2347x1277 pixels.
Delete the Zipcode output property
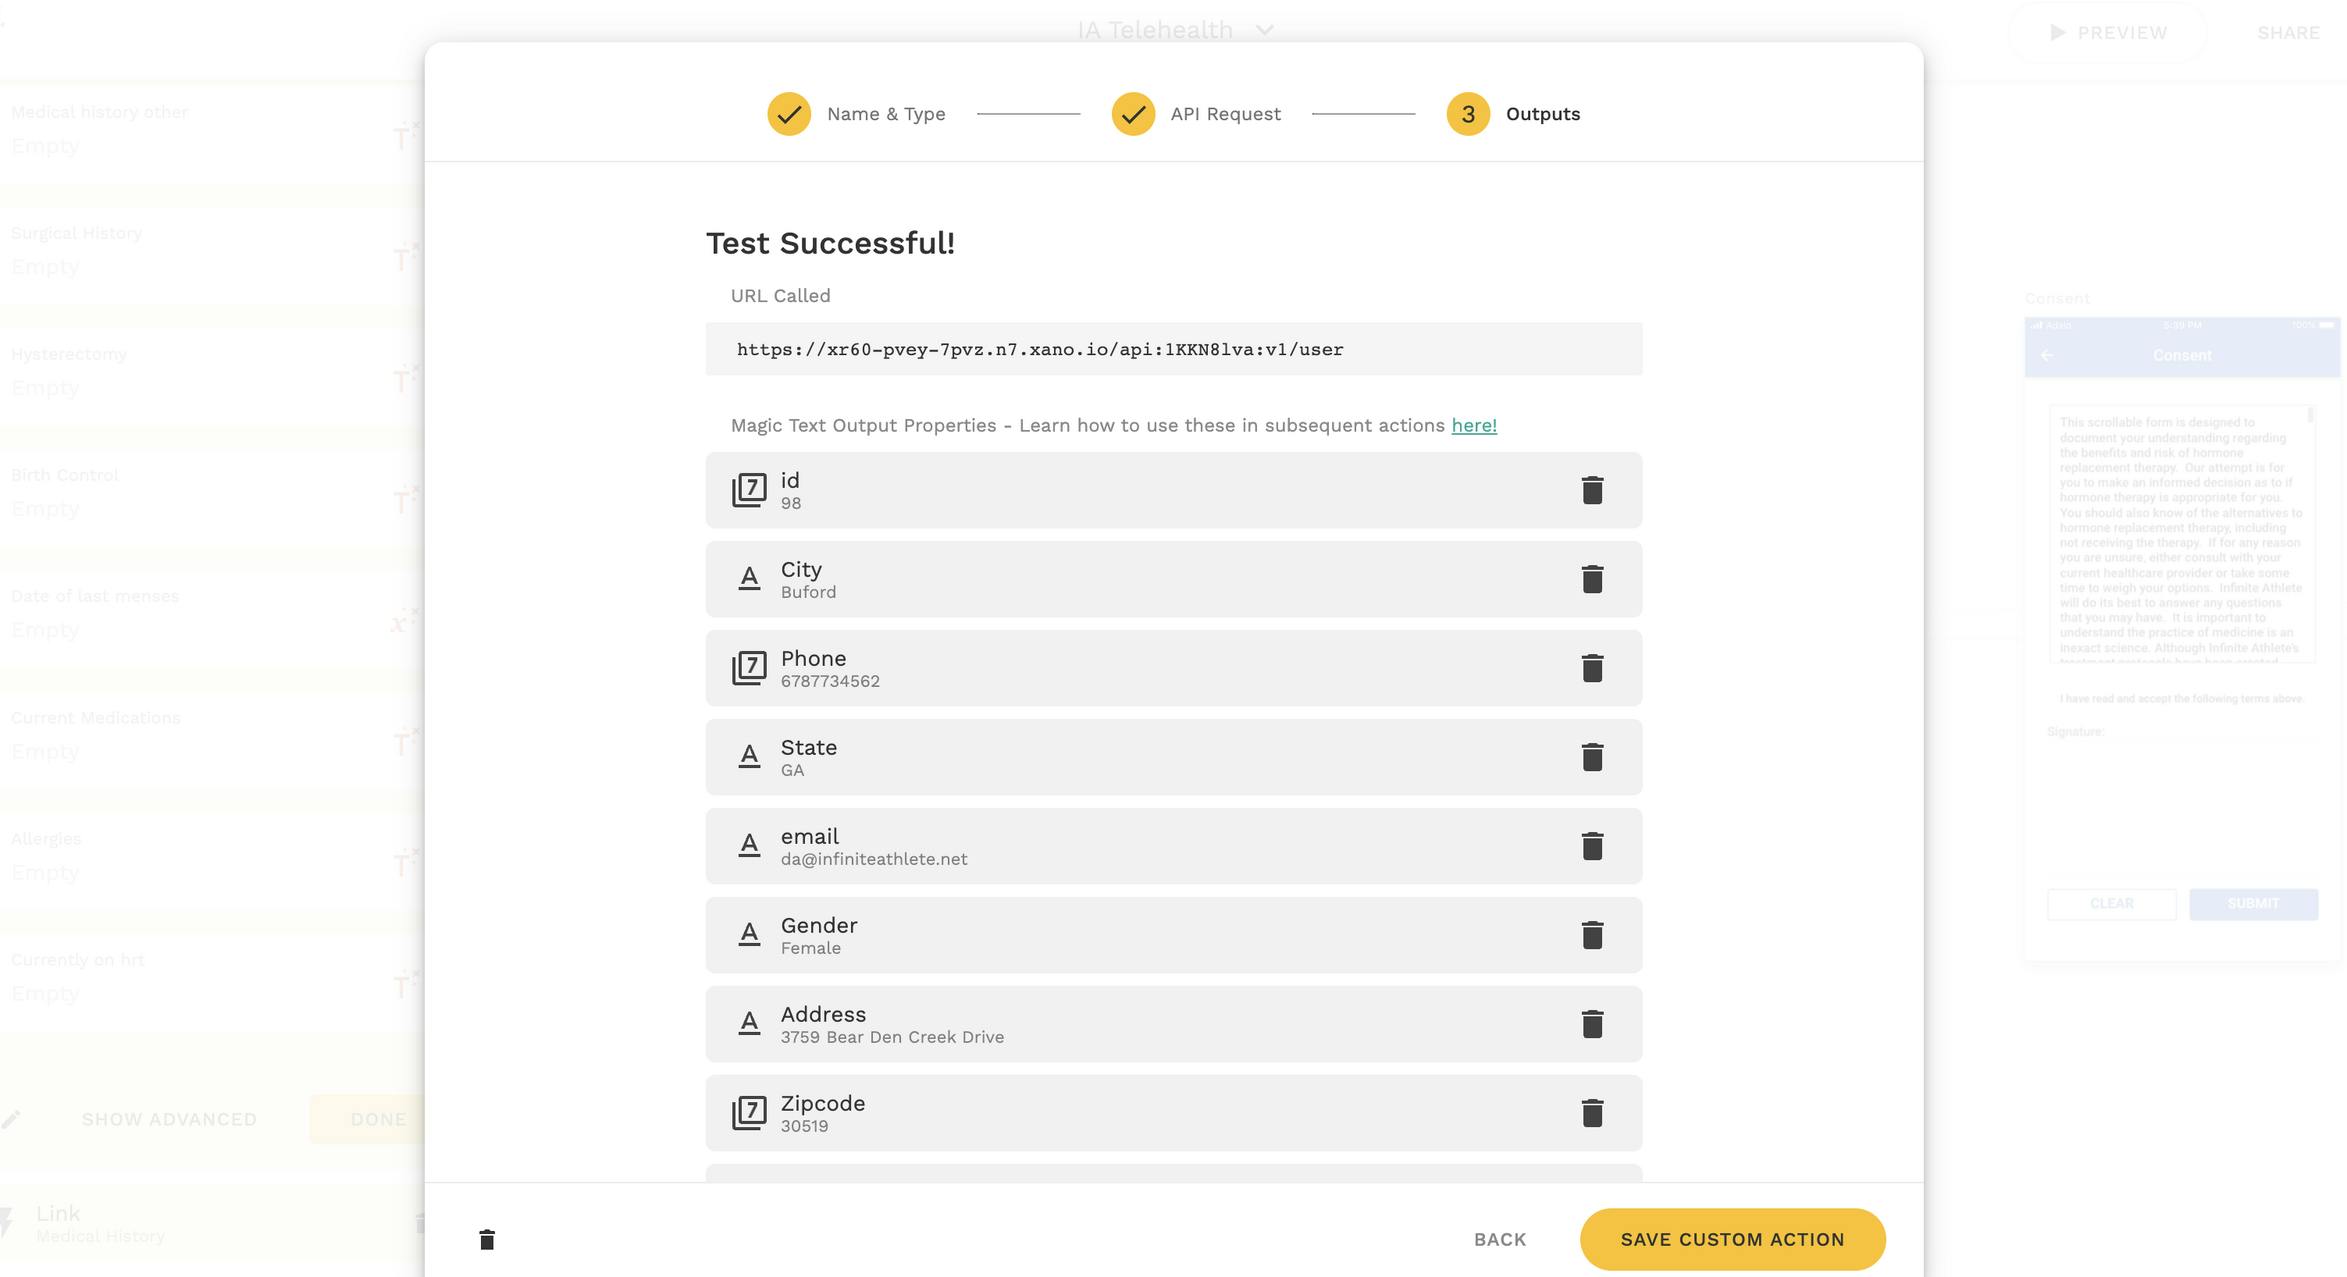(x=1592, y=1113)
